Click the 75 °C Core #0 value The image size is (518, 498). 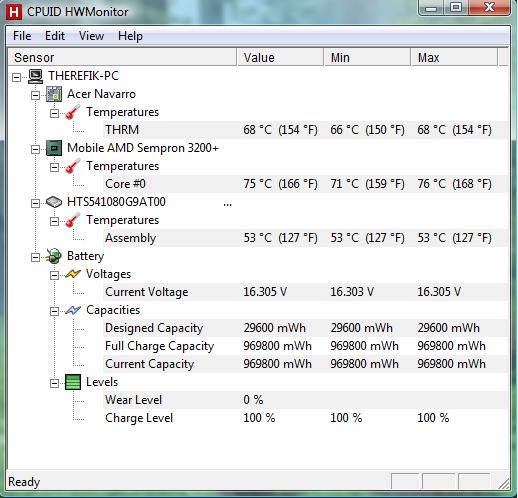280,184
